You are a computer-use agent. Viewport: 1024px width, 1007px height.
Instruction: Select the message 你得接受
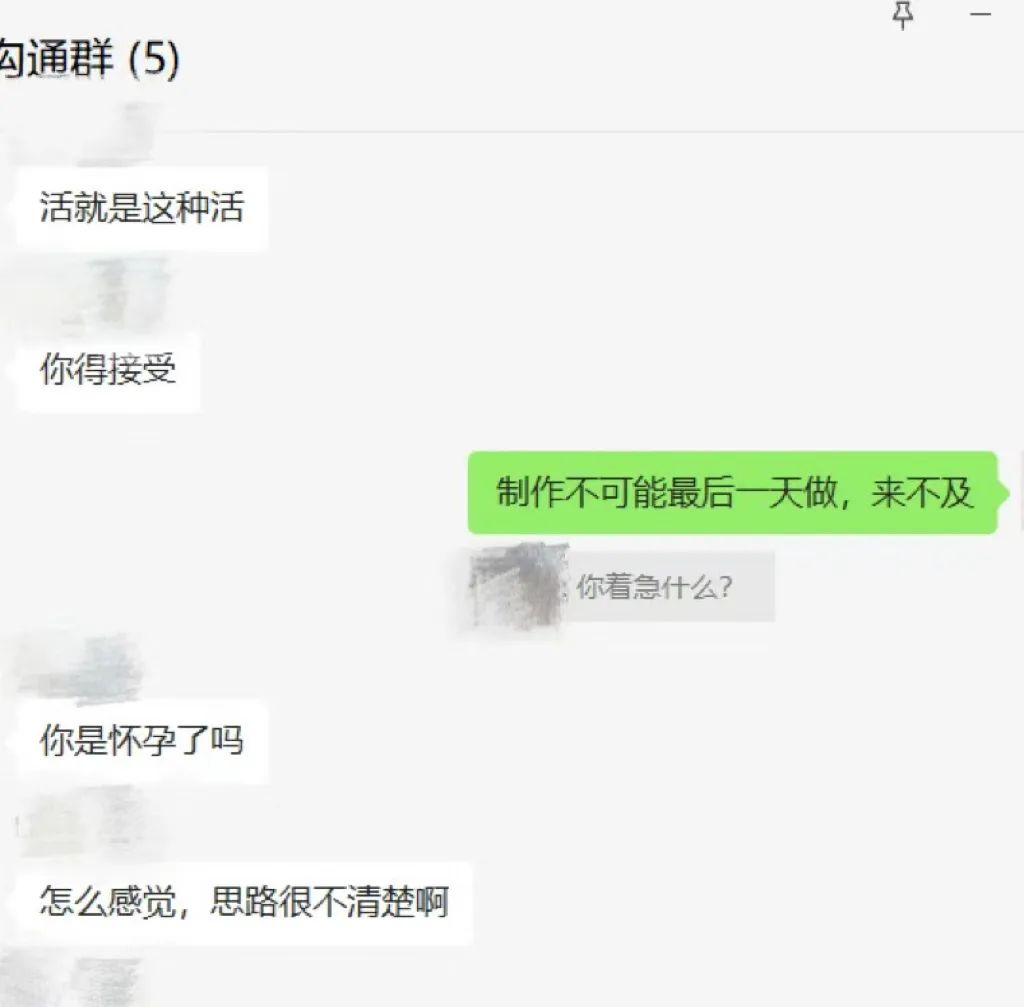[108, 370]
